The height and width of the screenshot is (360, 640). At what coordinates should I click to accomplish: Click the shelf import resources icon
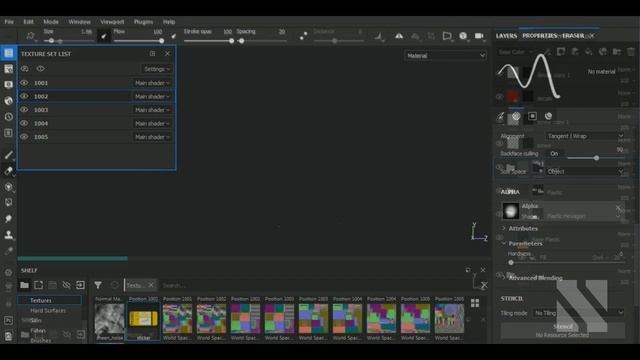click(80, 285)
